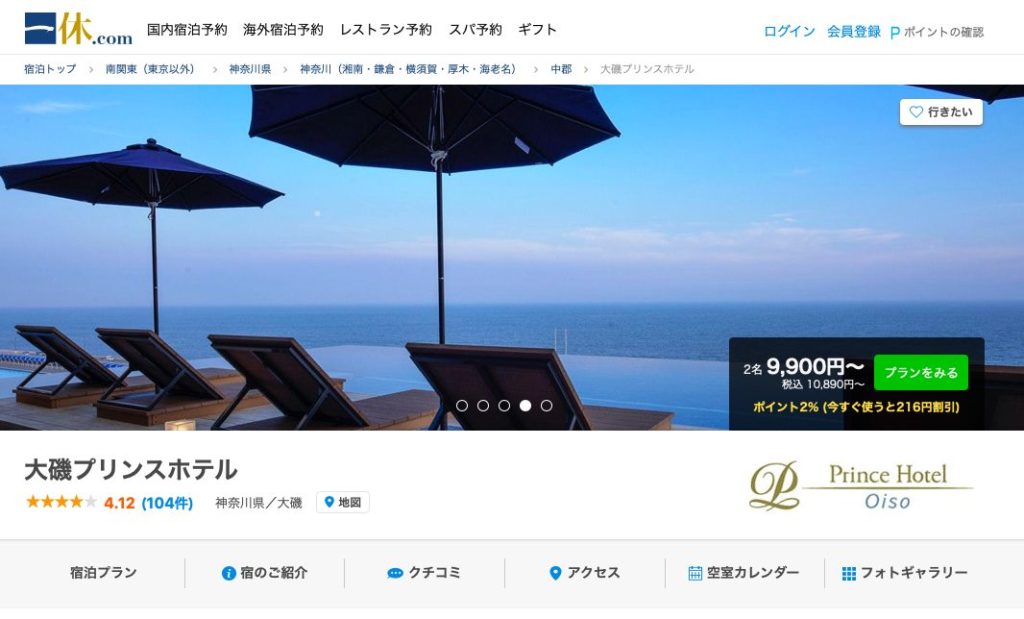Image resolution: width=1024 pixels, height=619 pixels.
Task: Select the third carousel slide dot
Action: (504, 406)
